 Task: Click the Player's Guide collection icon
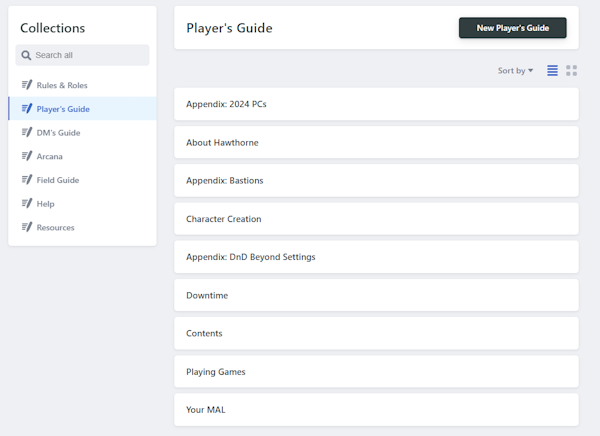[x=27, y=109]
